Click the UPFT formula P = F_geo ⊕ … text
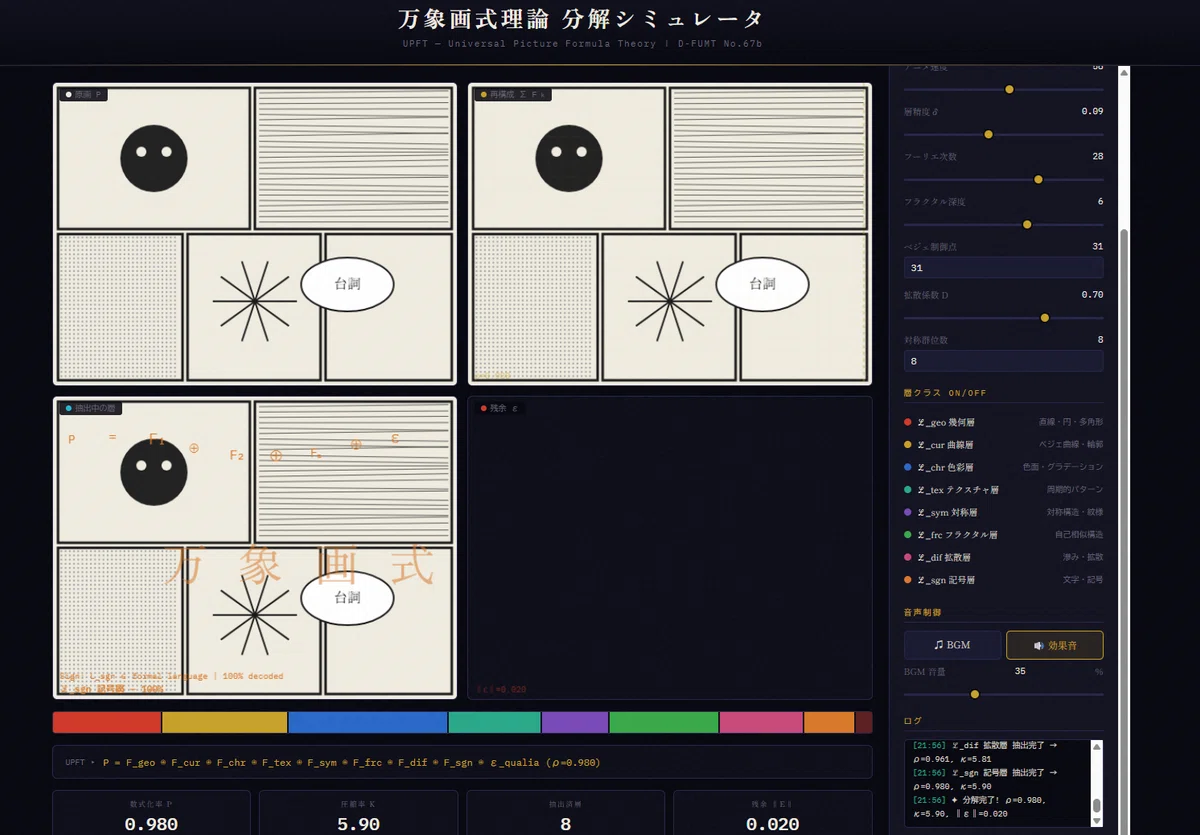Screen dimensions: 1200x835 pyautogui.click(x=351, y=762)
